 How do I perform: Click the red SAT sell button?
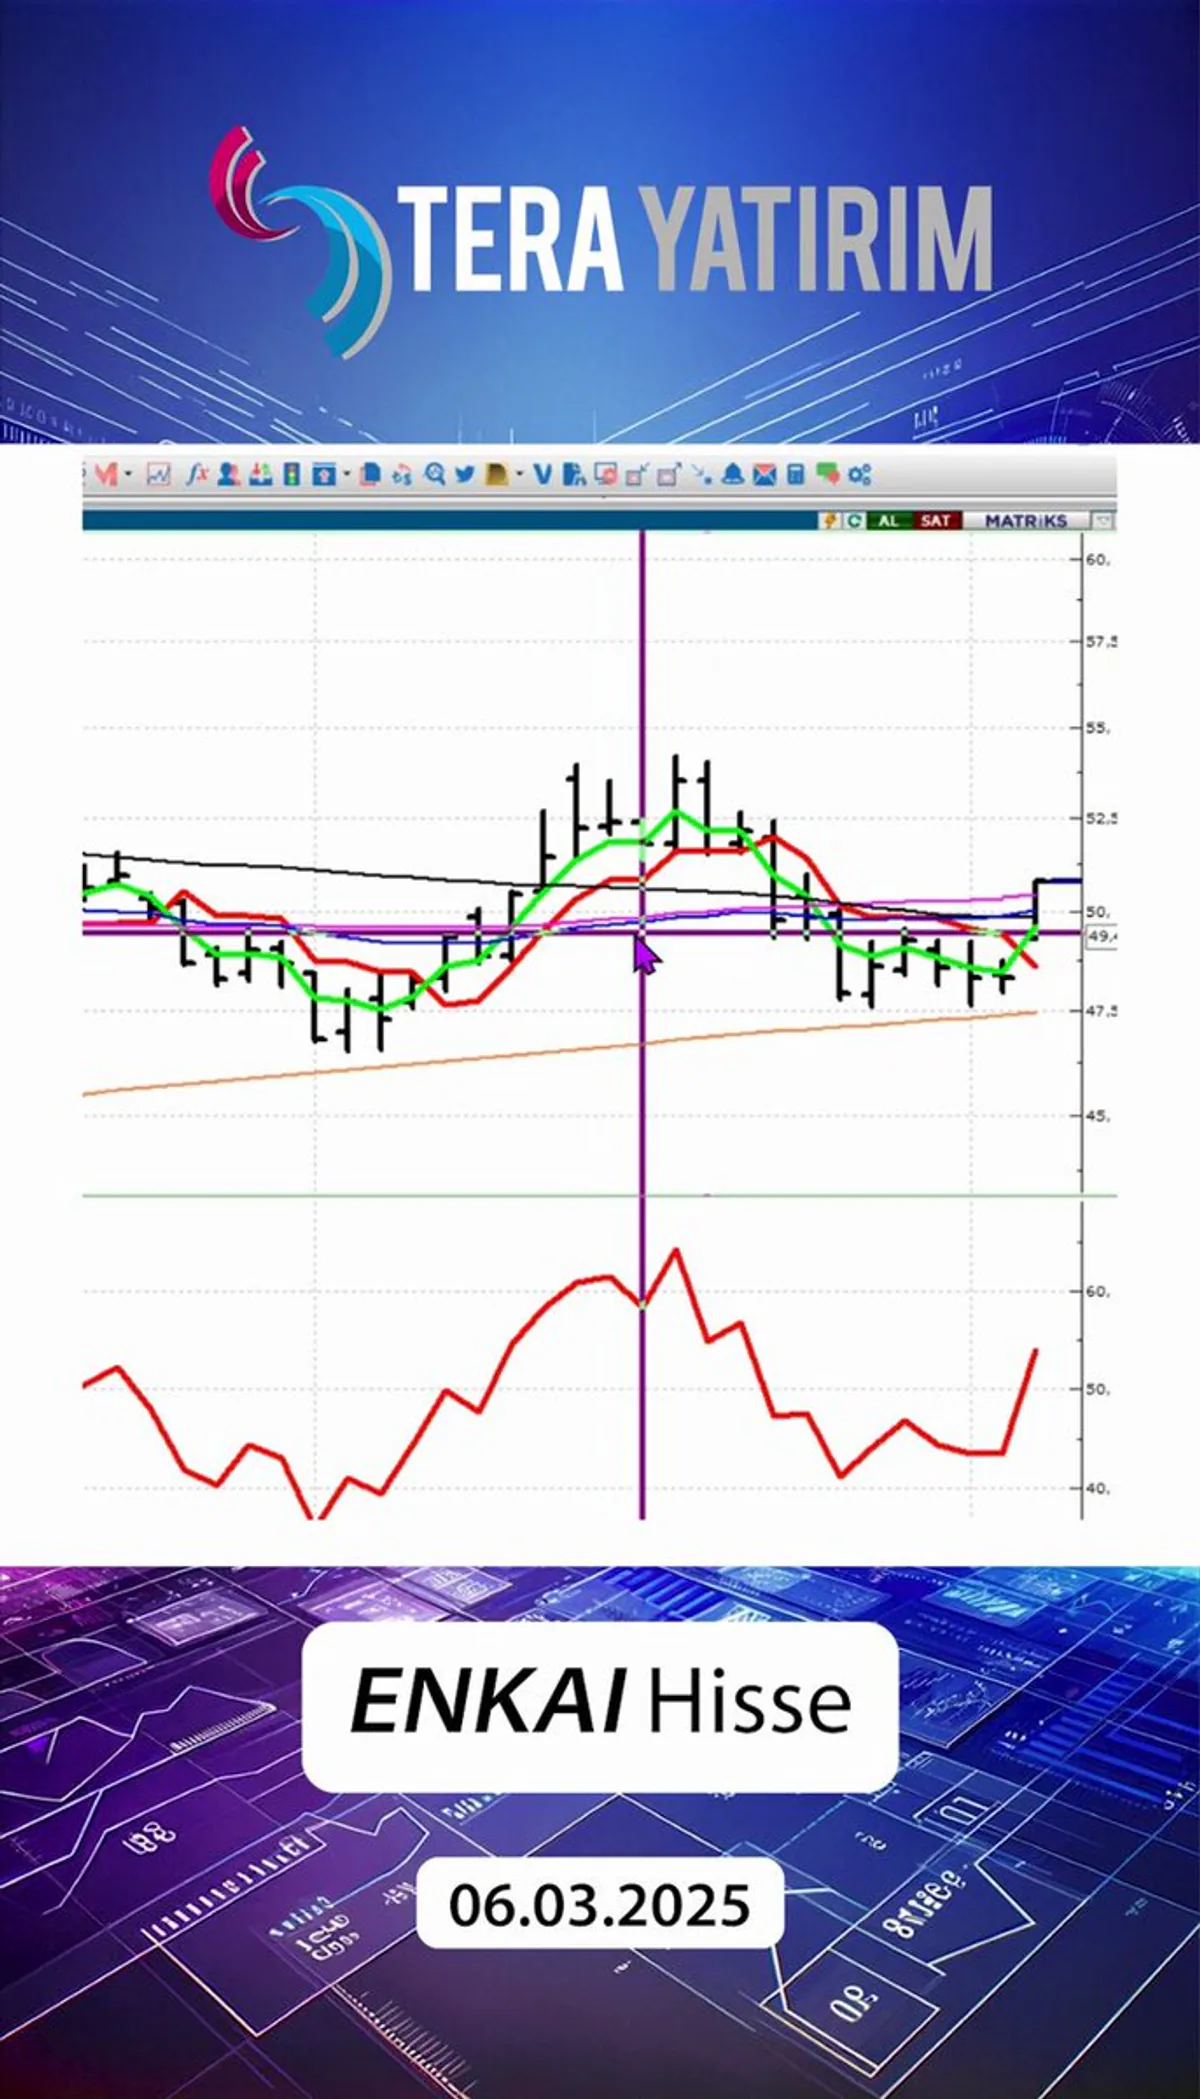tap(937, 521)
